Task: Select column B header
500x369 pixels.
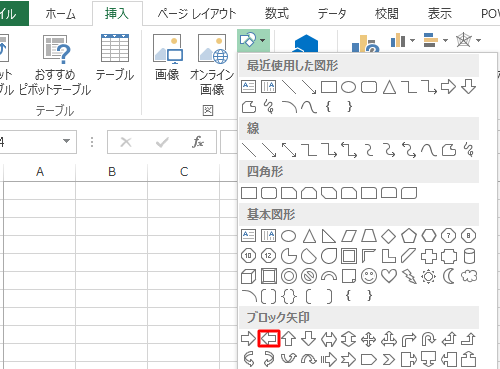Action: pyautogui.click(x=112, y=172)
